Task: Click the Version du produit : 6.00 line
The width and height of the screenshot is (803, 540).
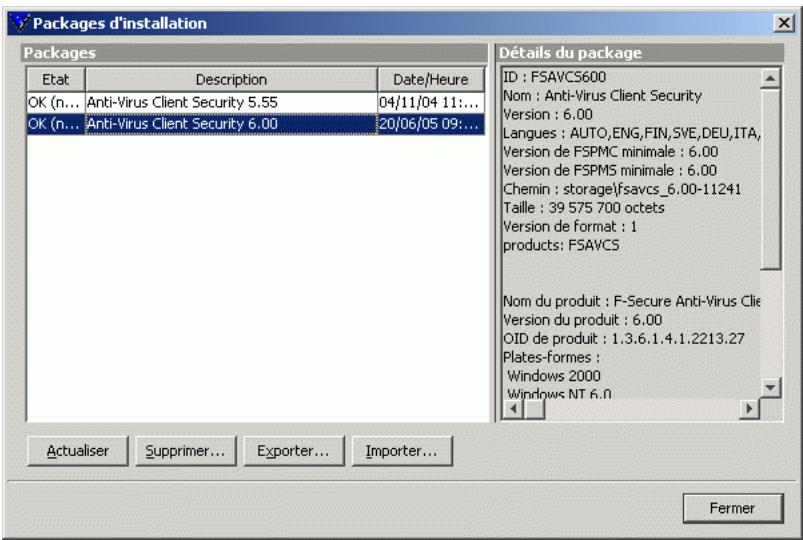Action: tap(583, 320)
